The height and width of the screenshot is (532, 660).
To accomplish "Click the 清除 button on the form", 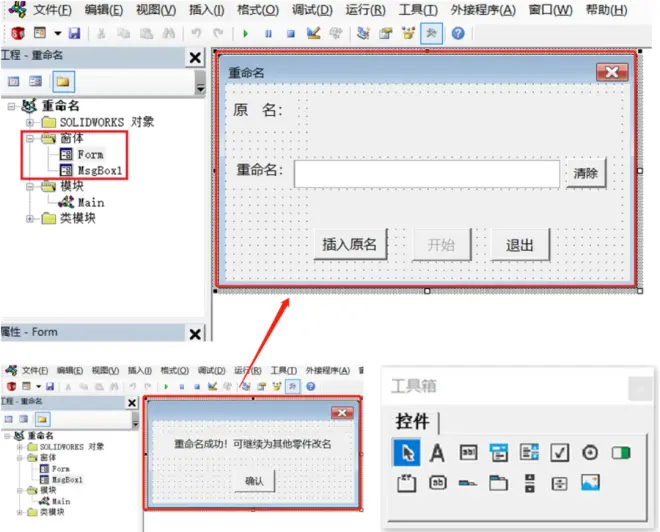I will pyautogui.click(x=585, y=173).
